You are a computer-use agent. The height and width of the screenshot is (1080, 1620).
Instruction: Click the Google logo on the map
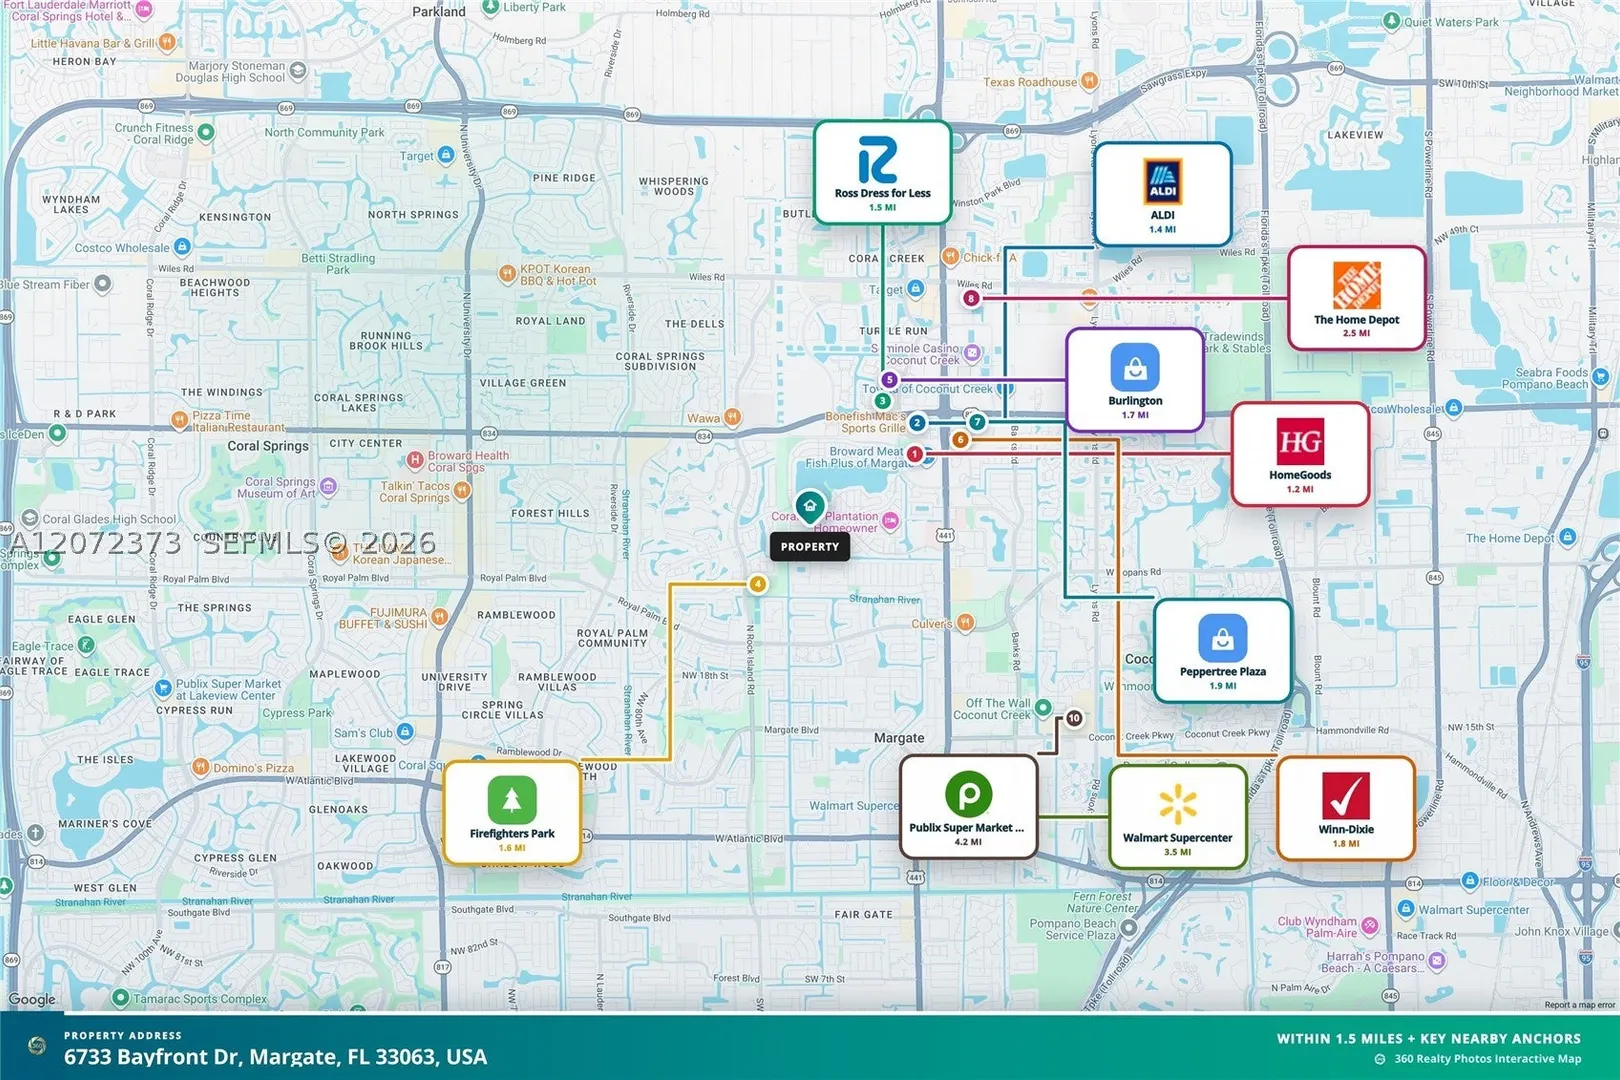pos(32,999)
